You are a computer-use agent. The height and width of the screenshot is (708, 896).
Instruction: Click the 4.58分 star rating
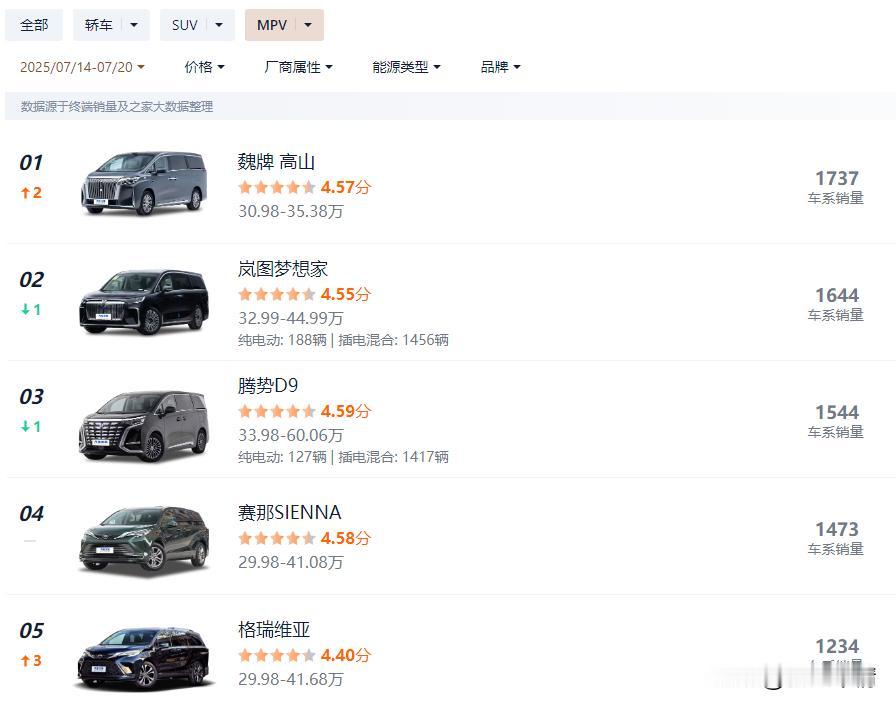[305, 538]
